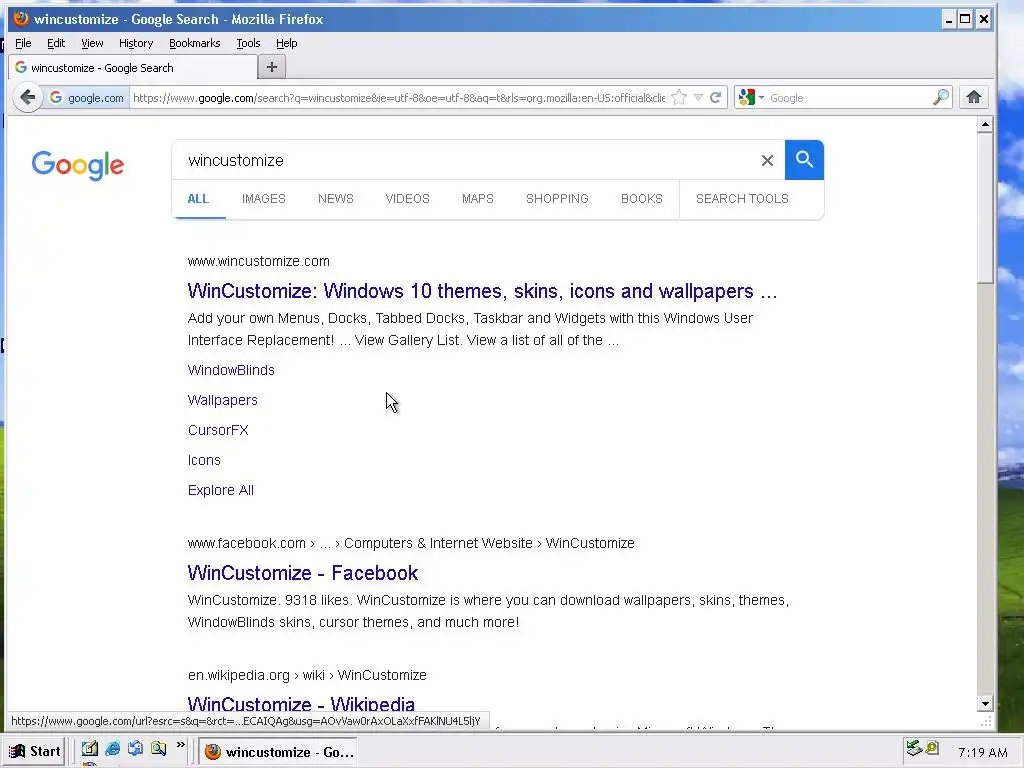
Task: Open the Explore All sitelink
Action: [x=221, y=490]
